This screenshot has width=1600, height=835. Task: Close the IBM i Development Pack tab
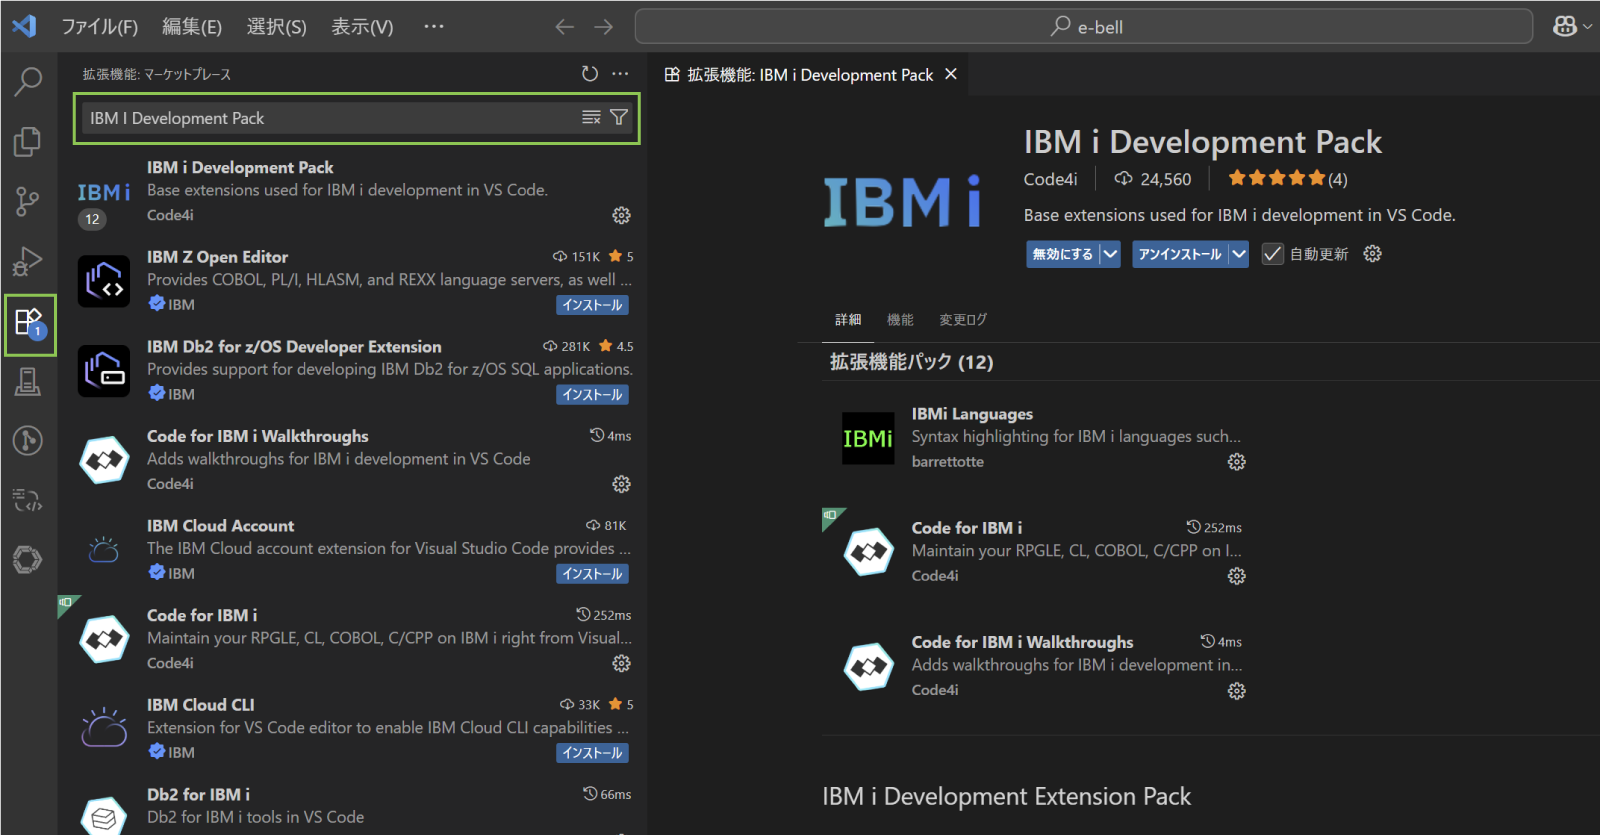click(951, 74)
